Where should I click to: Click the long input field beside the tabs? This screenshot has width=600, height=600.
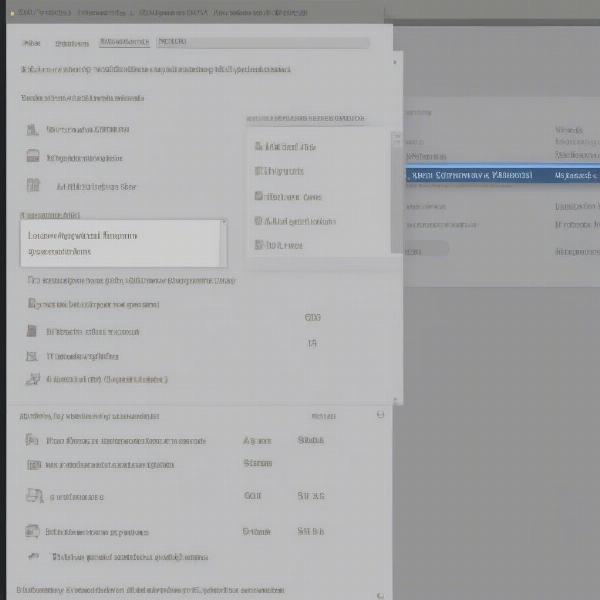[x=263, y=42]
